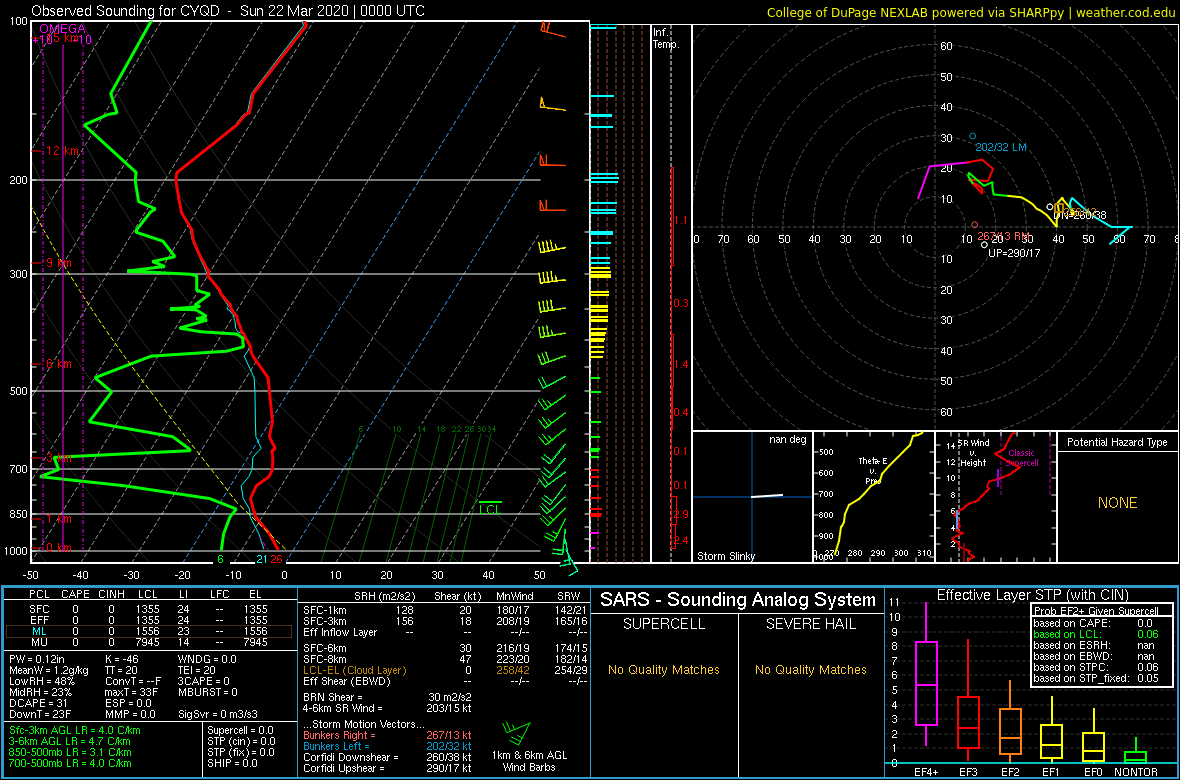Image resolution: width=1180 pixels, height=780 pixels.
Task: Click the 6 km height marker
Action: [x=58, y=364]
